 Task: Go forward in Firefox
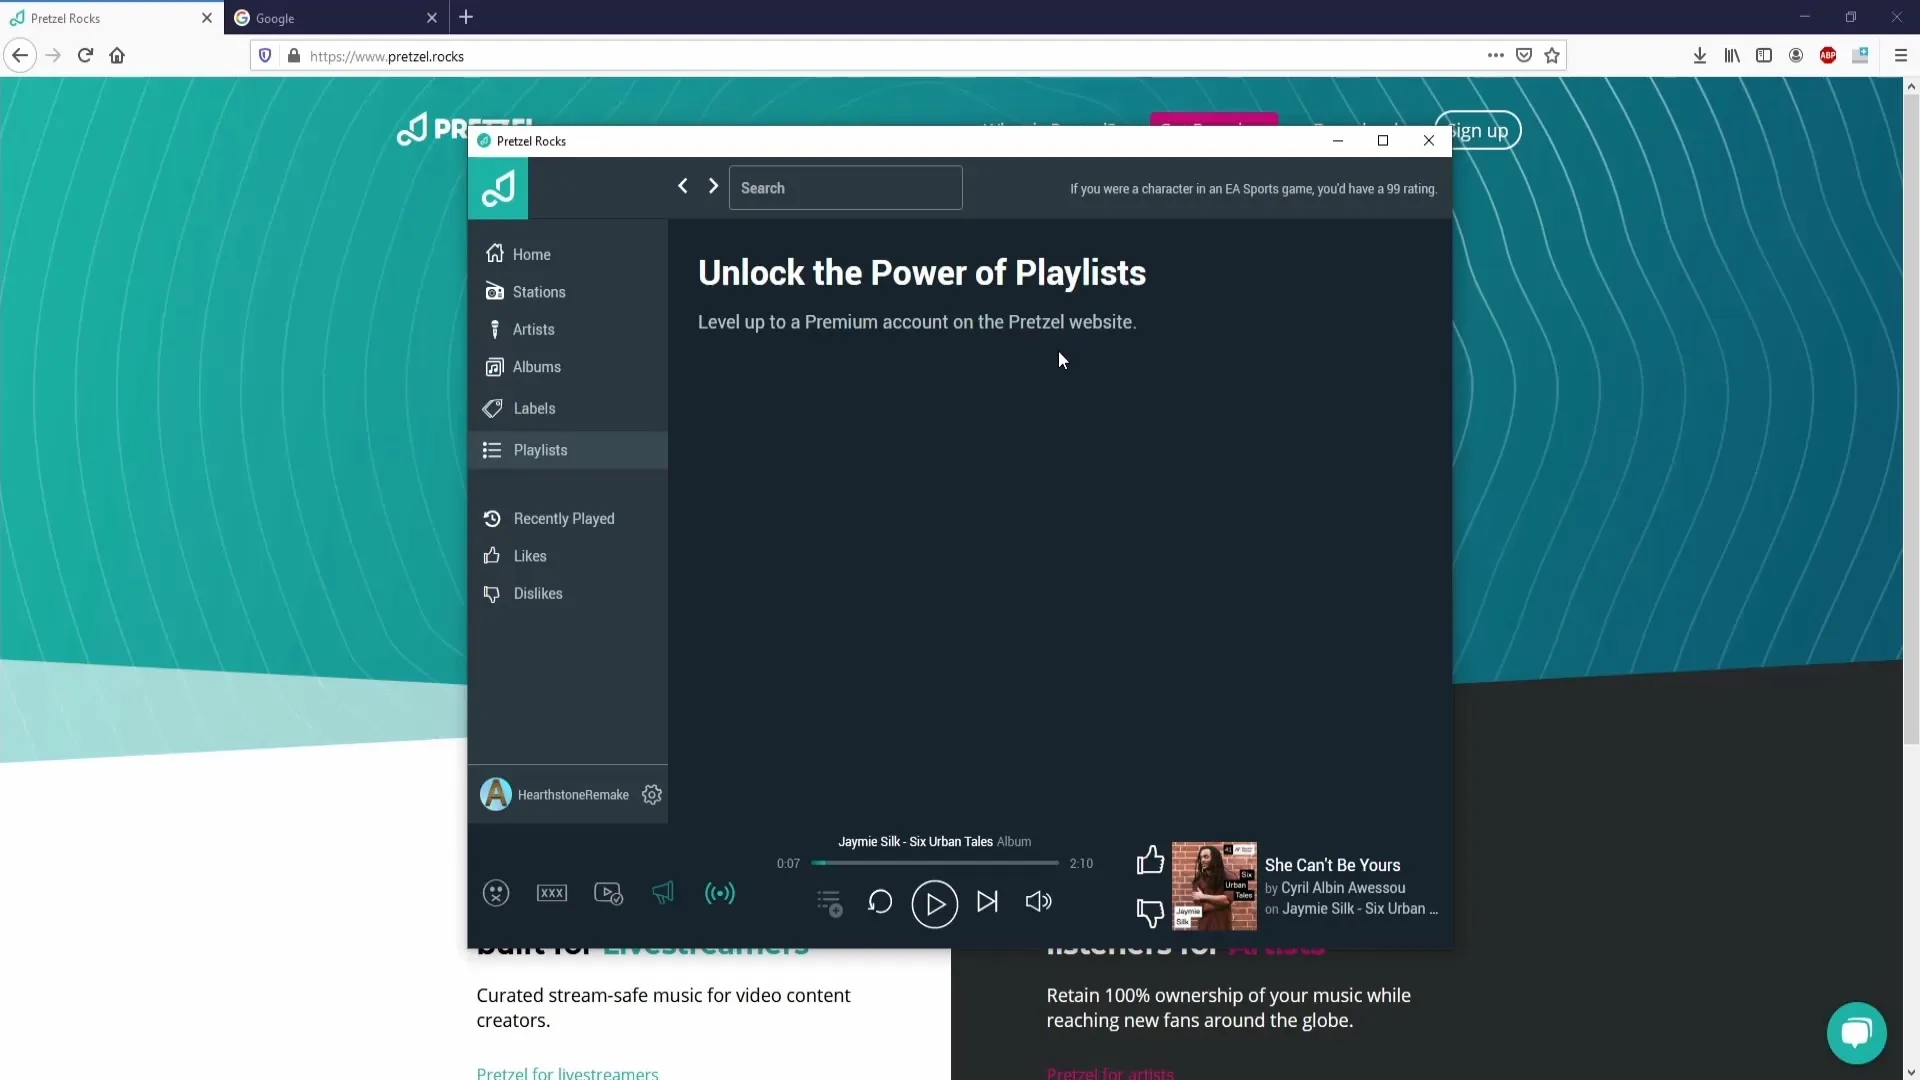pyautogui.click(x=53, y=56)
